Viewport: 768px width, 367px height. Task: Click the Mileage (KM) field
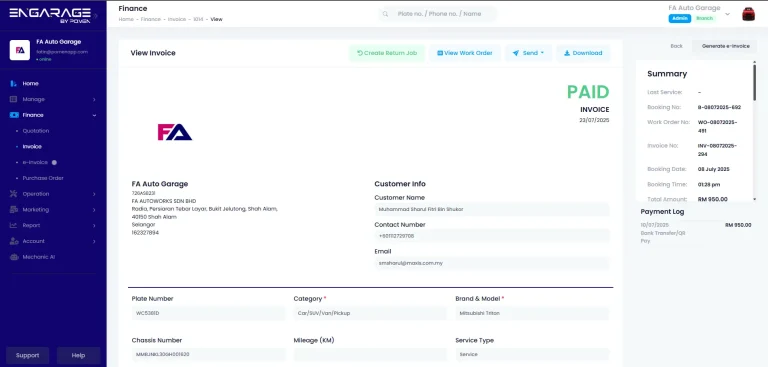click(370, 354)
